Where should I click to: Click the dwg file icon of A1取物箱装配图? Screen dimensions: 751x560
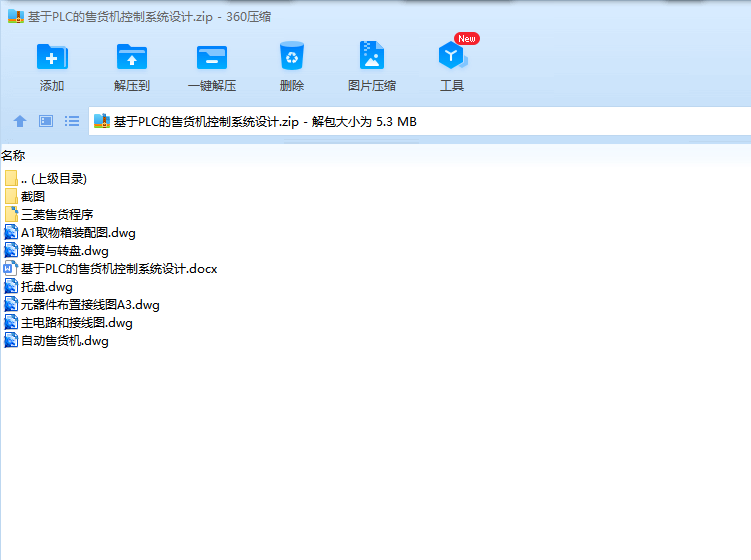tap(11, 232)
